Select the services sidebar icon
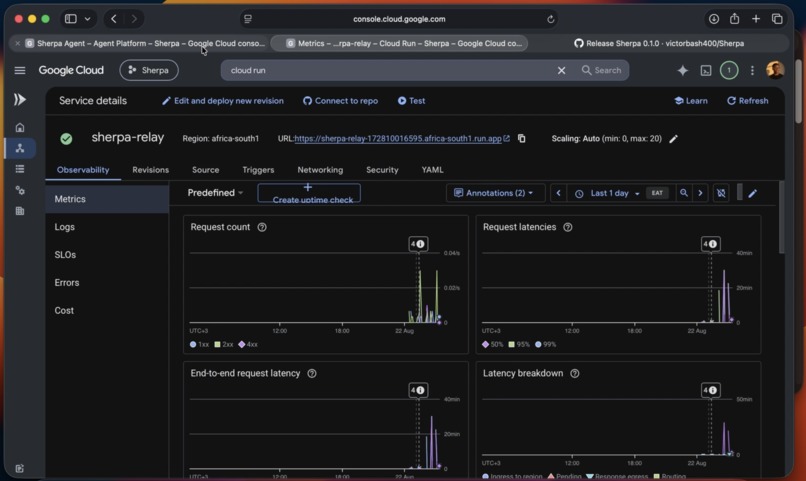The height and width of the screenshot is (481, 806). click(20, 149)
